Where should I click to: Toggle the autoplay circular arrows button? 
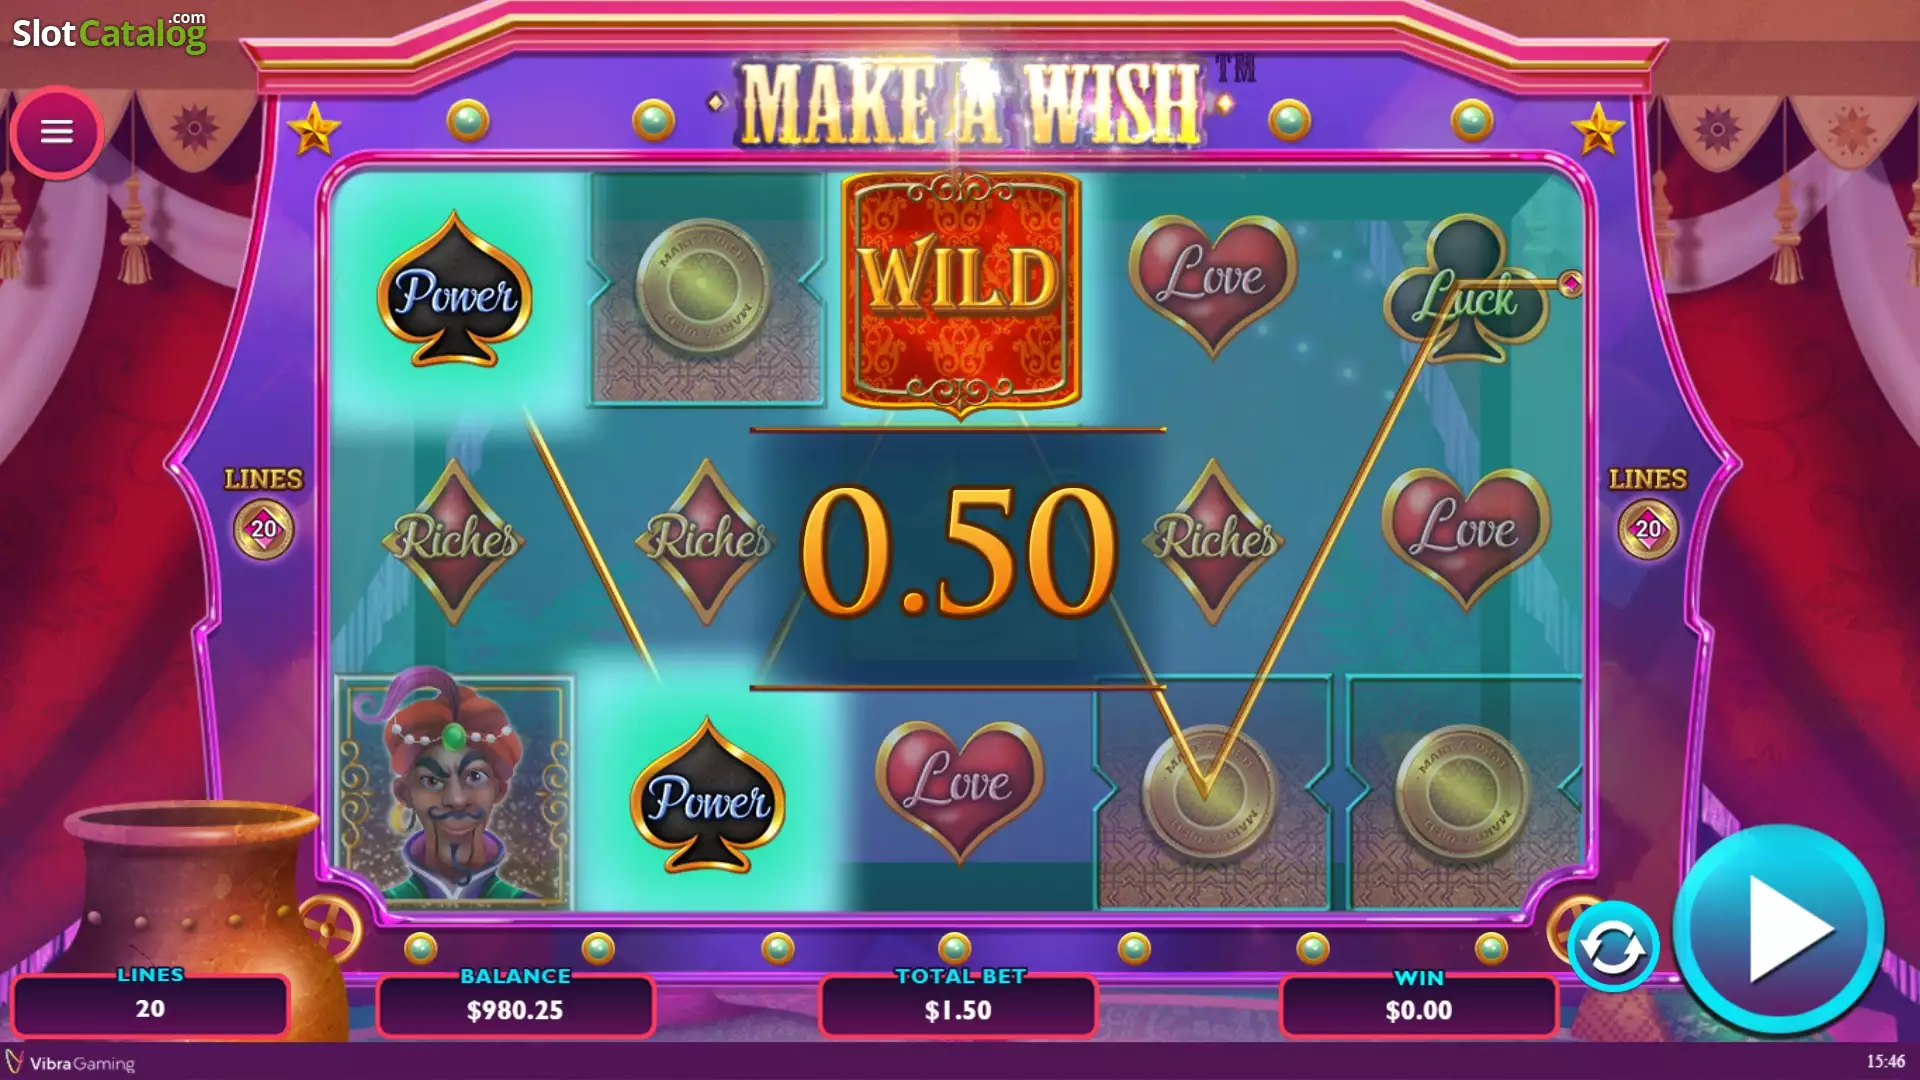pos(1612,947)
